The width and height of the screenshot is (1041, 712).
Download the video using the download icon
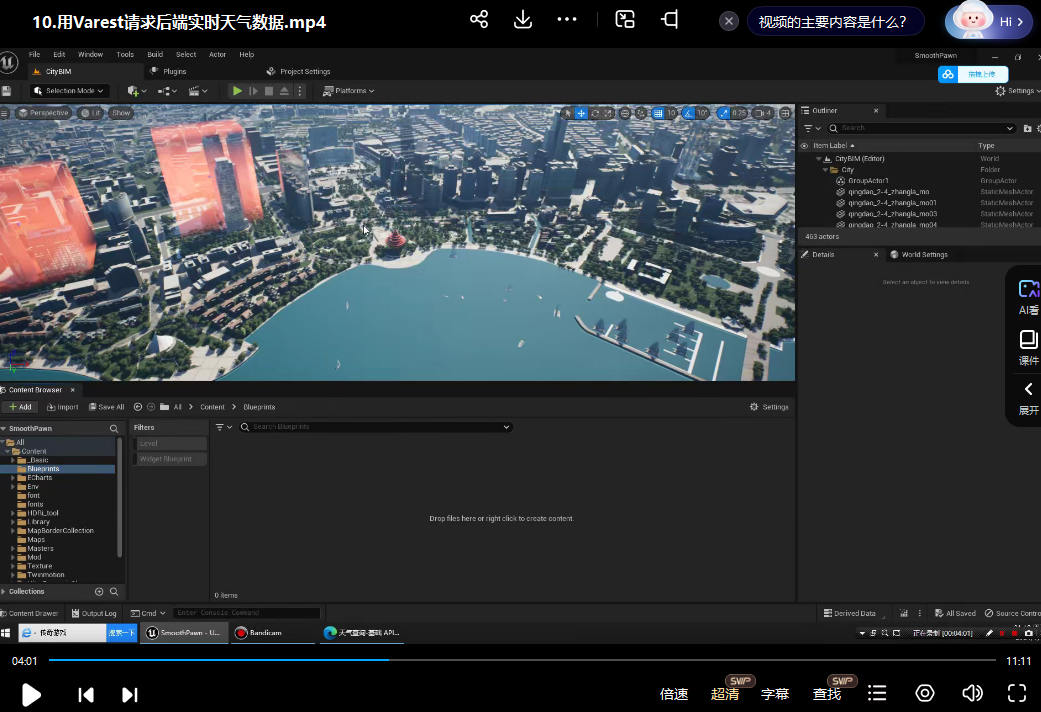(522, 20)
